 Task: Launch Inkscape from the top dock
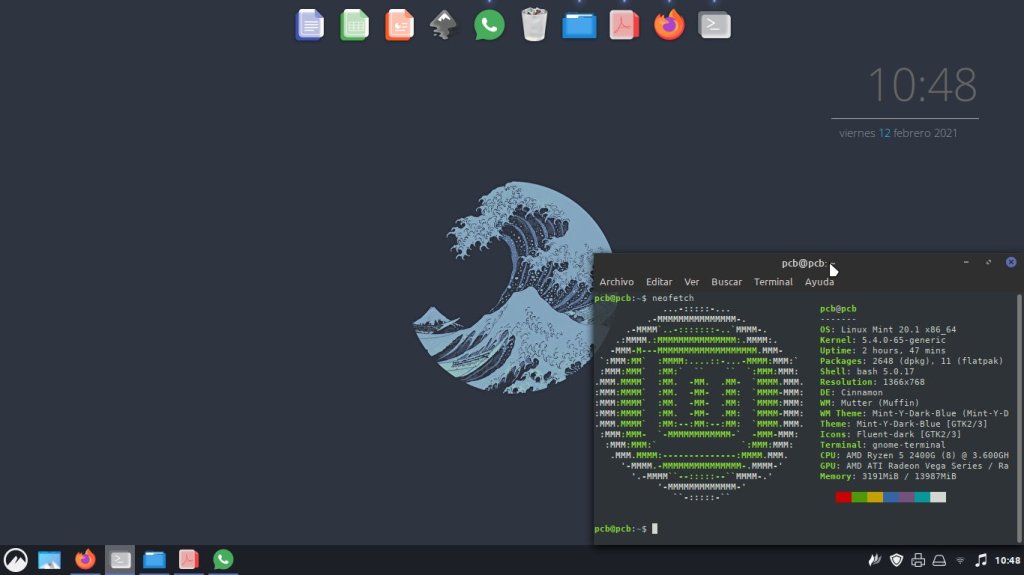coord(444,24)
